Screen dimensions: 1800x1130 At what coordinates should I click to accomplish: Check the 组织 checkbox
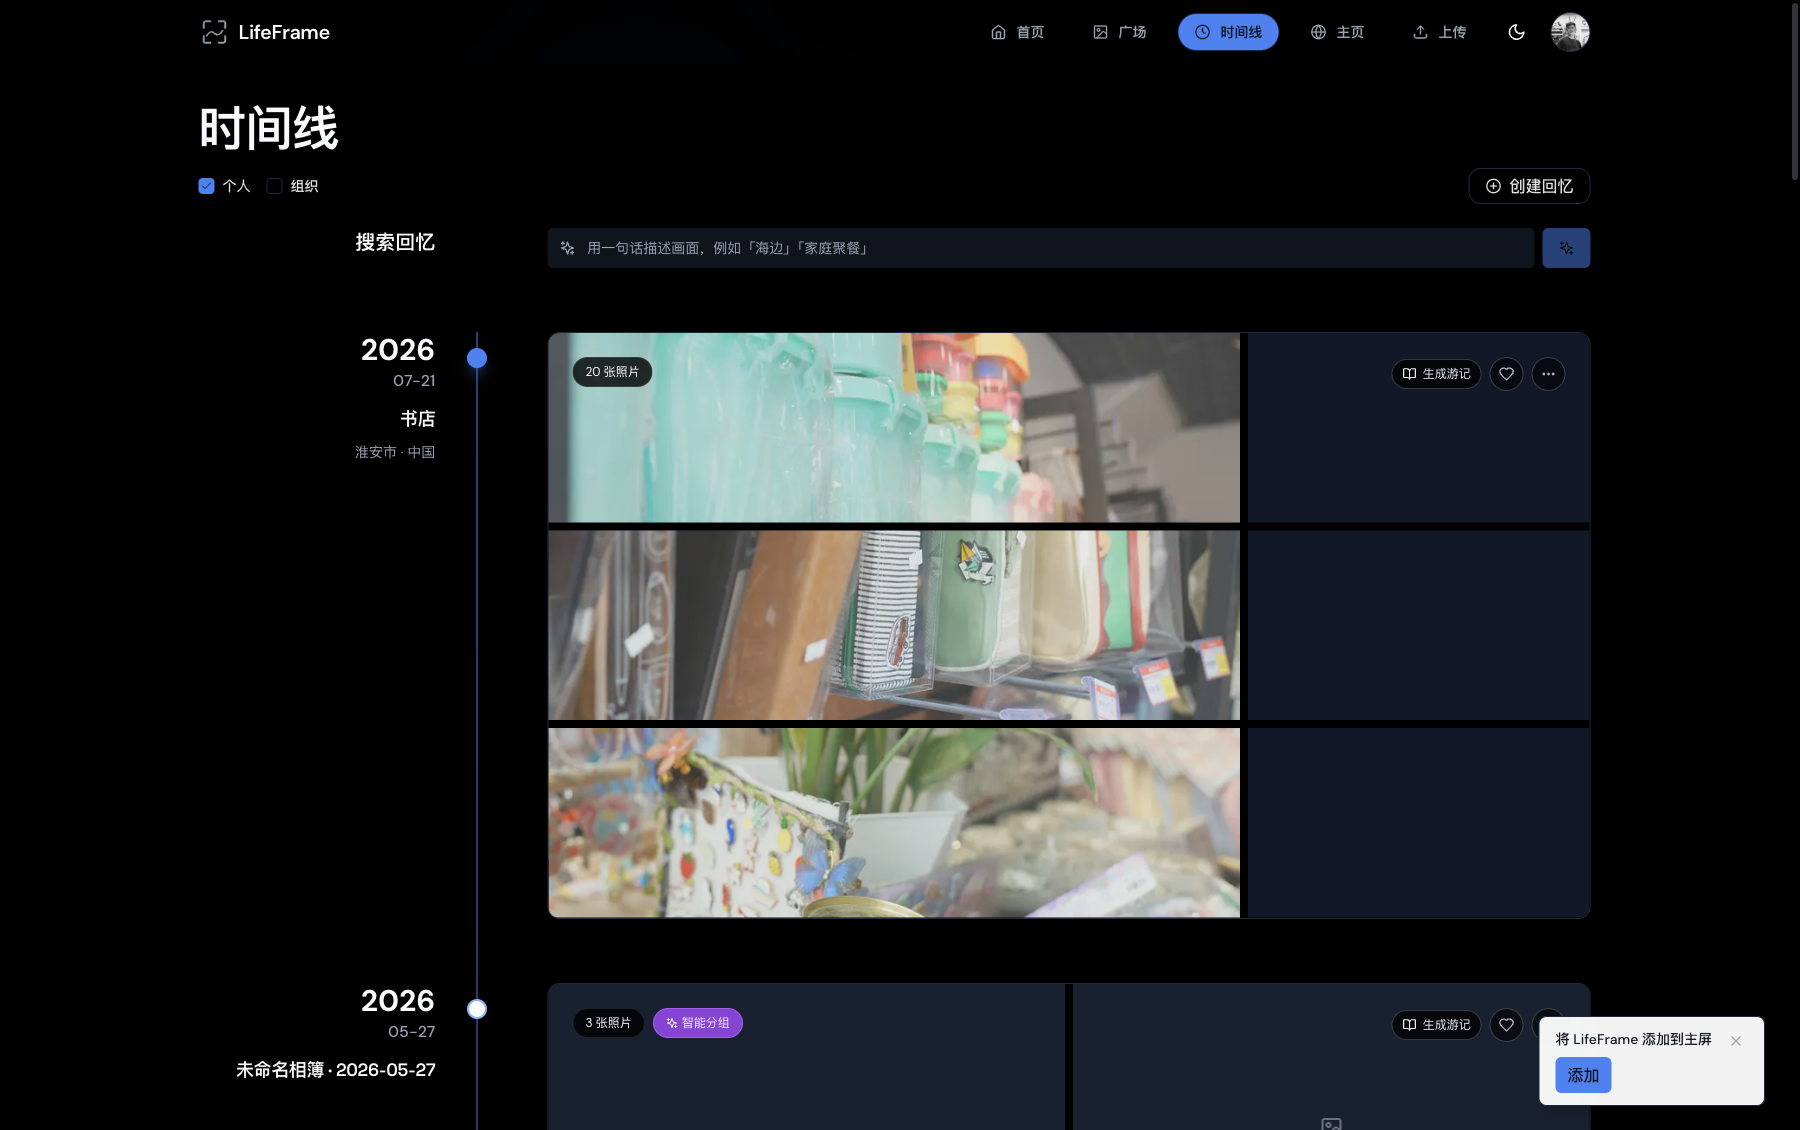point(274,186)
